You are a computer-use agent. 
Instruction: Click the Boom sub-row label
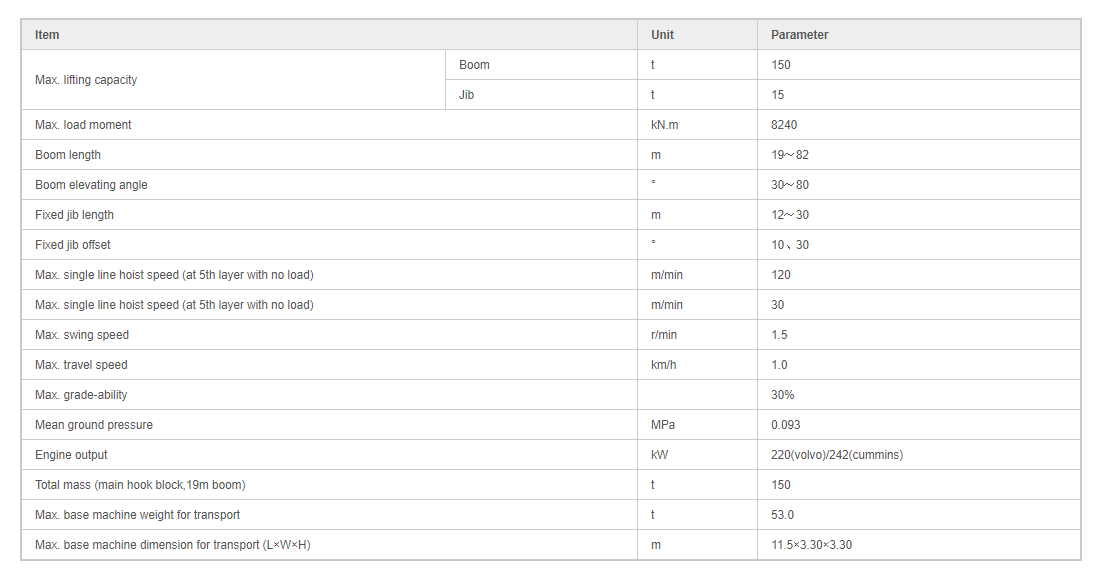point(474,65)
